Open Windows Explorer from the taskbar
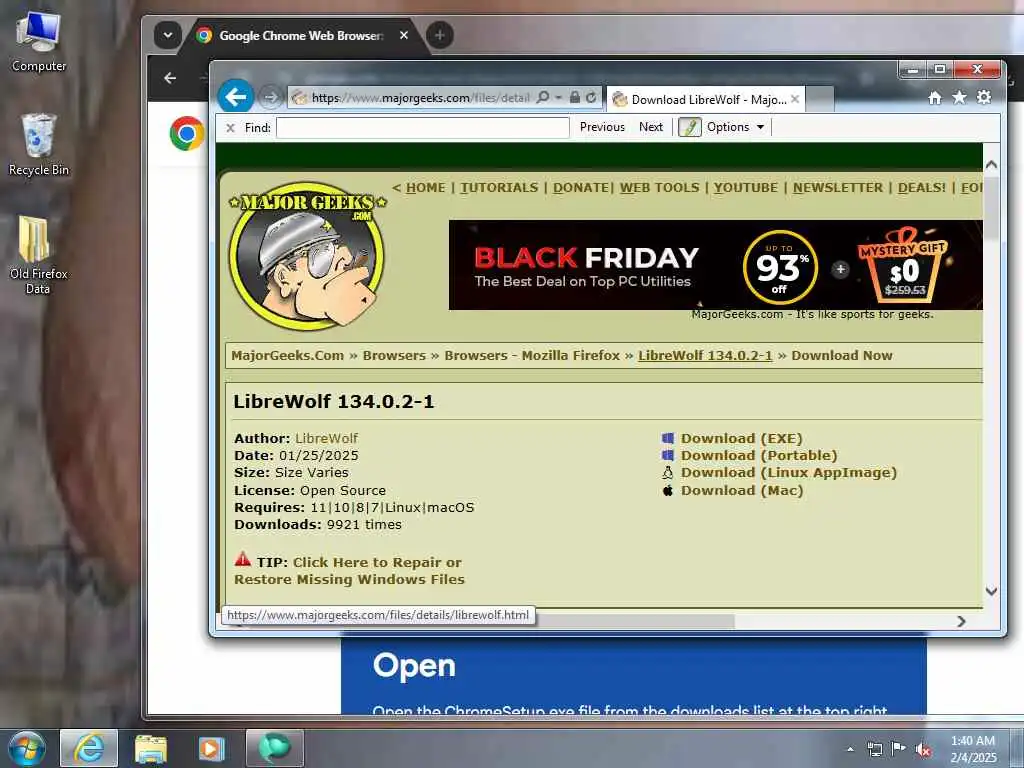 (x=151, y=748)
